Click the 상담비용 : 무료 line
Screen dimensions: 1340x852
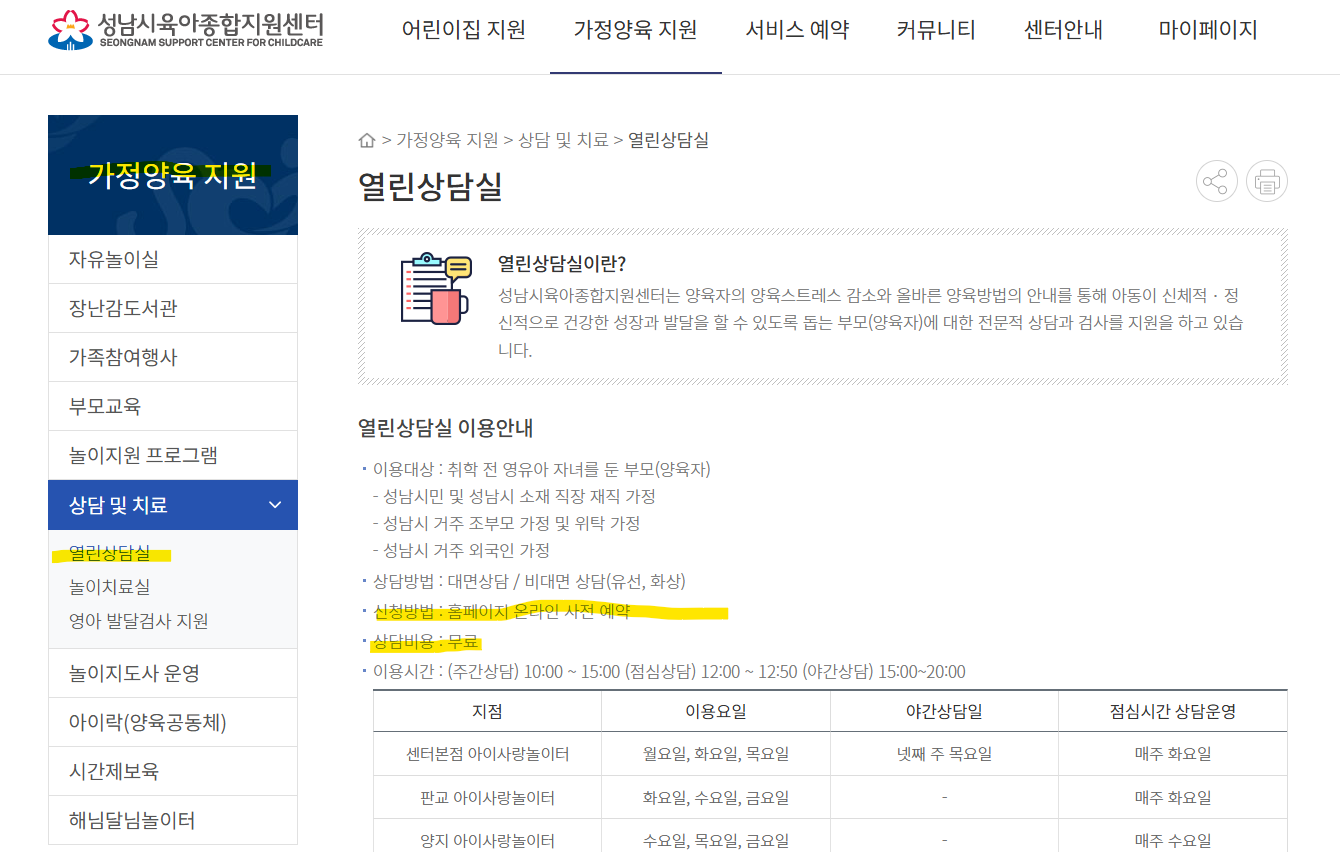pos(426,642)
